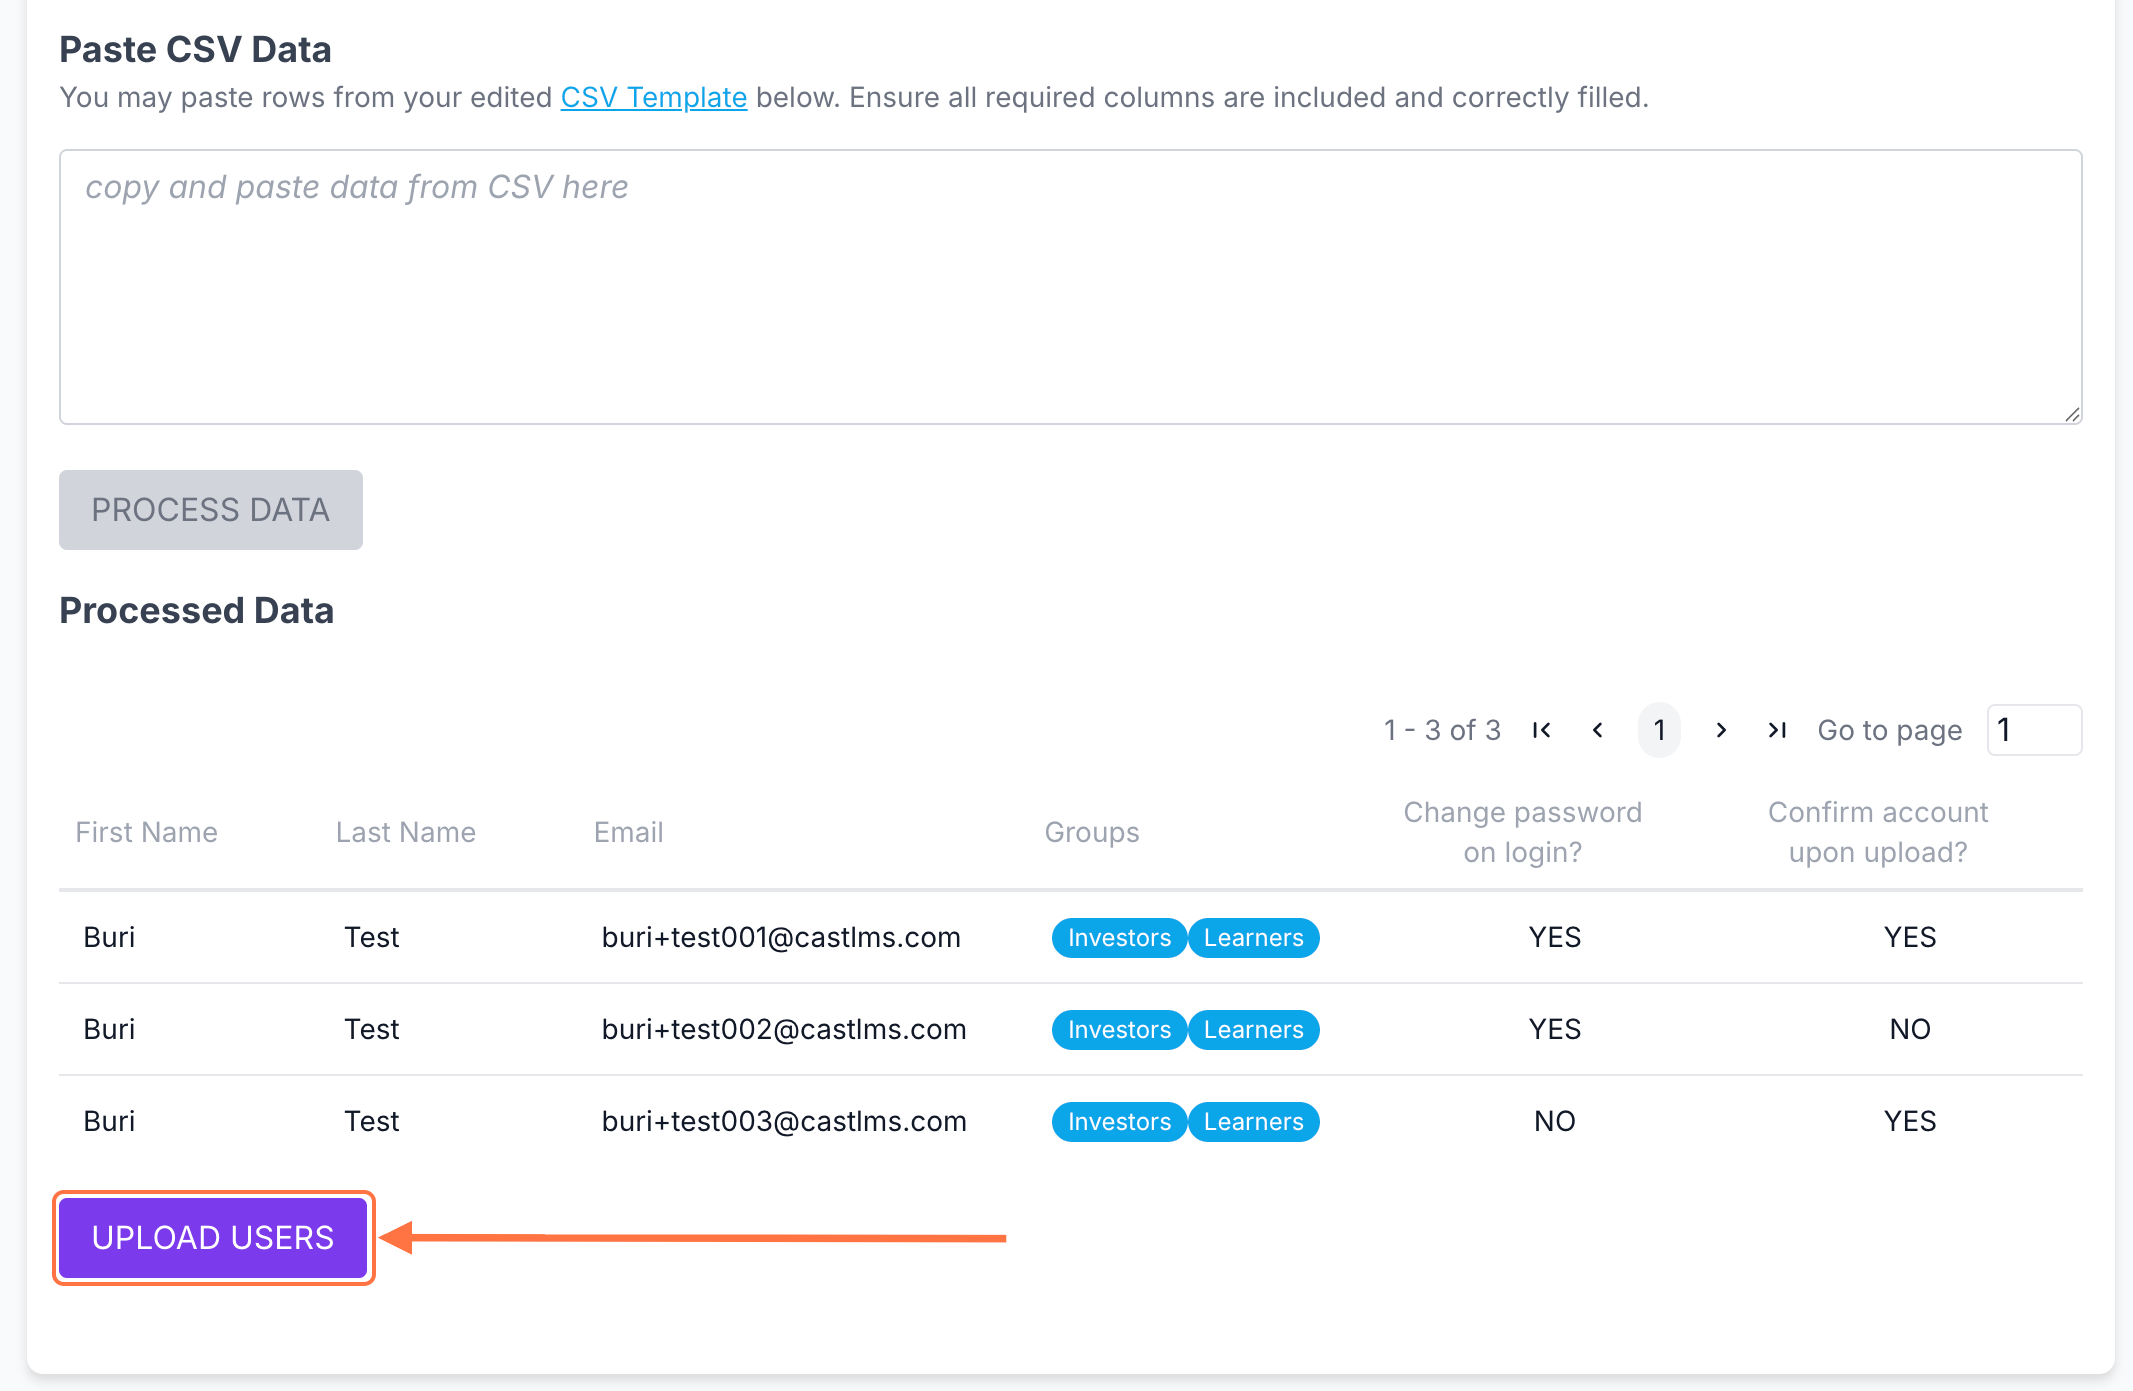This screenshot has height=1391, width=2133.
Task: Jump to last page icon
Action: point(1777,730)
